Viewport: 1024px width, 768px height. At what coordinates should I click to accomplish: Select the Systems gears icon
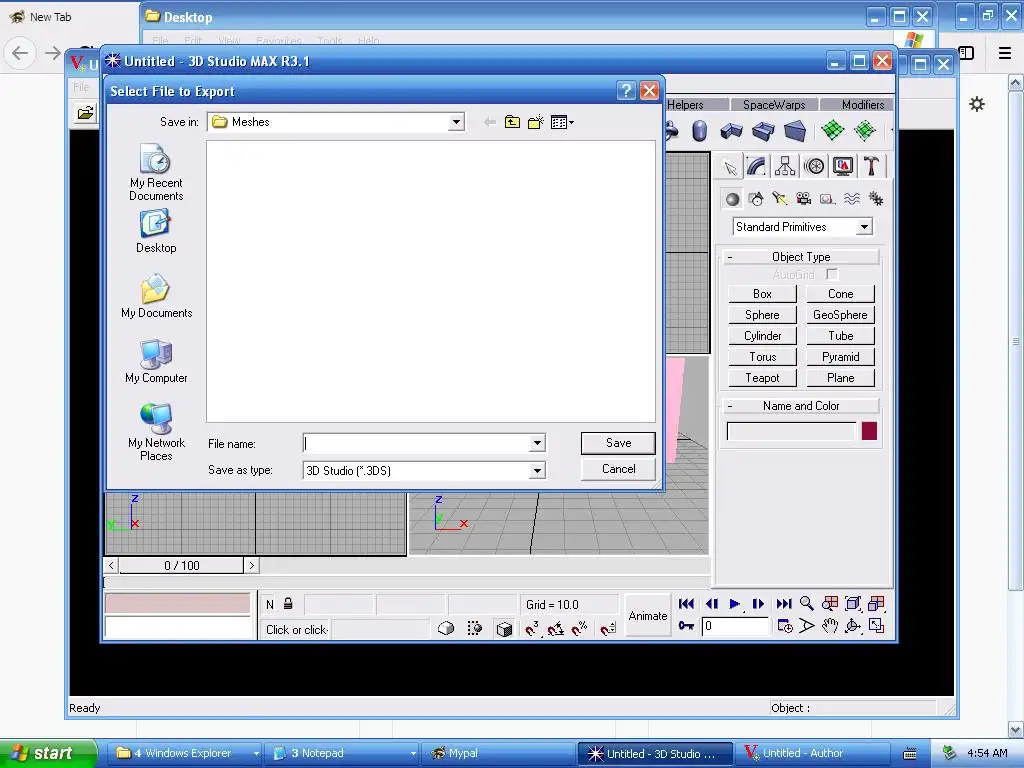pyautogui.click(x=876, y=199)
